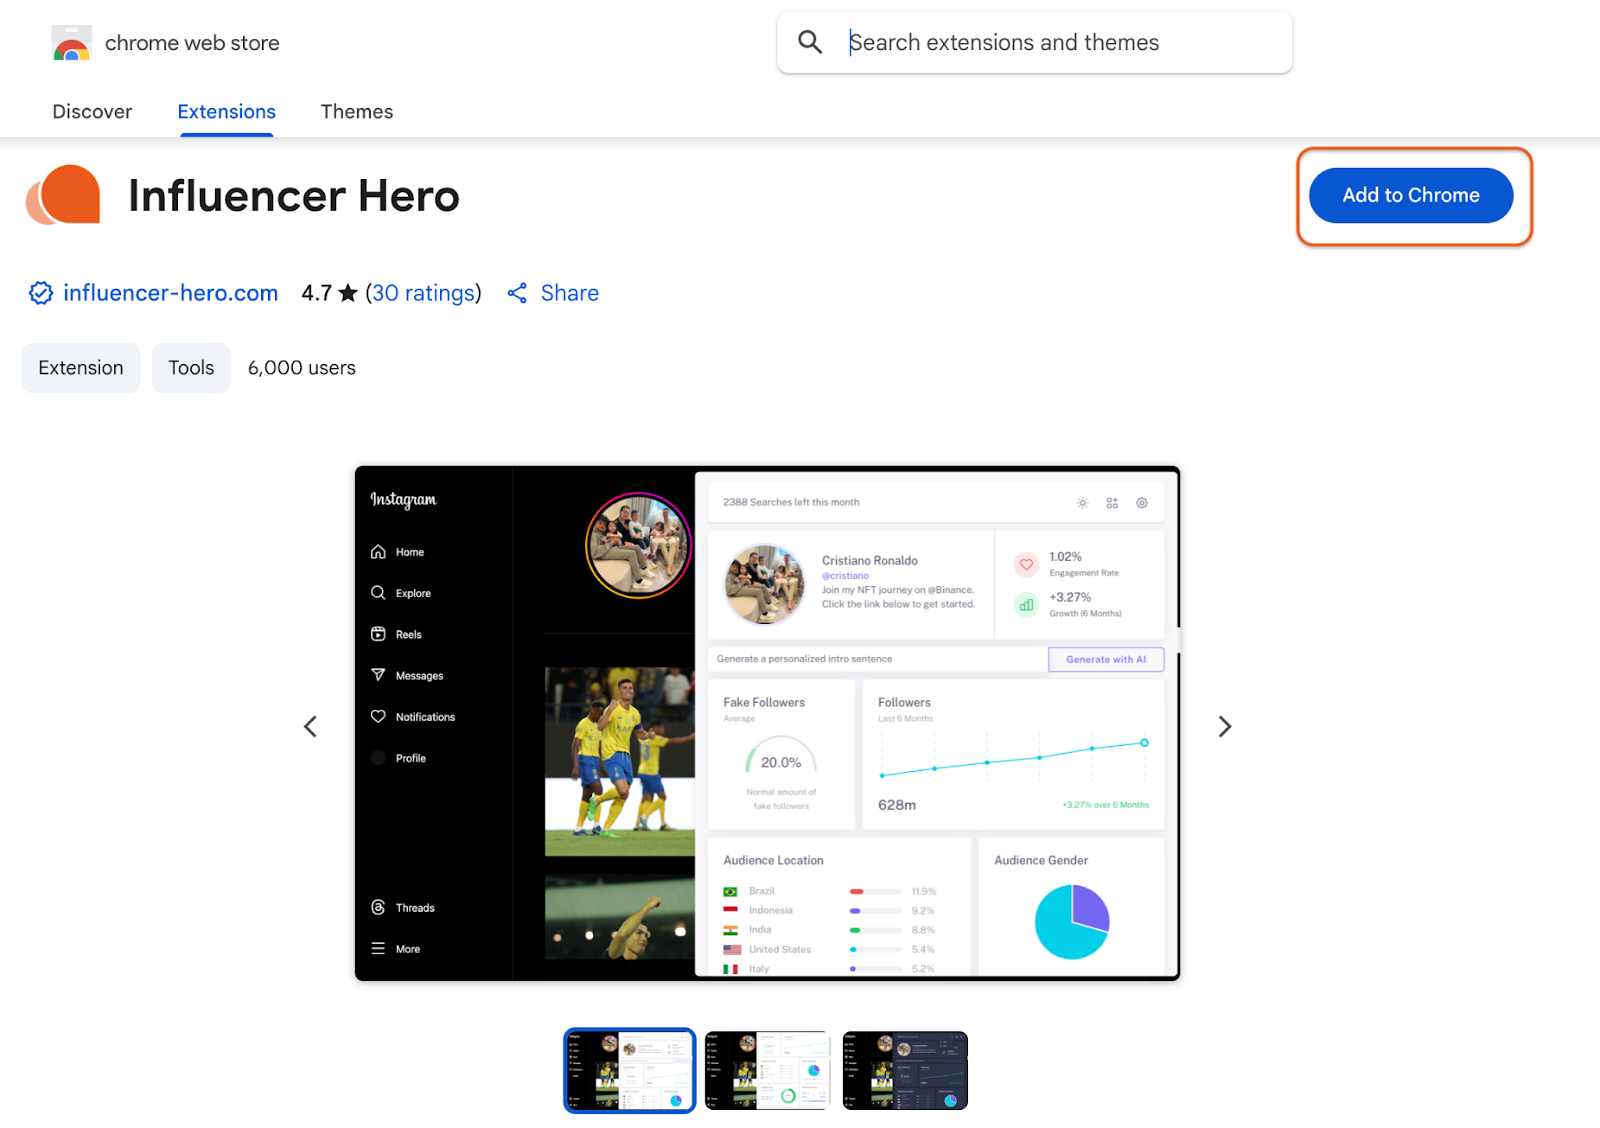Open the Extensions tab
Image resolution: width=1600 pixels, height=1128 pixels.
click(x=226, y=112)
